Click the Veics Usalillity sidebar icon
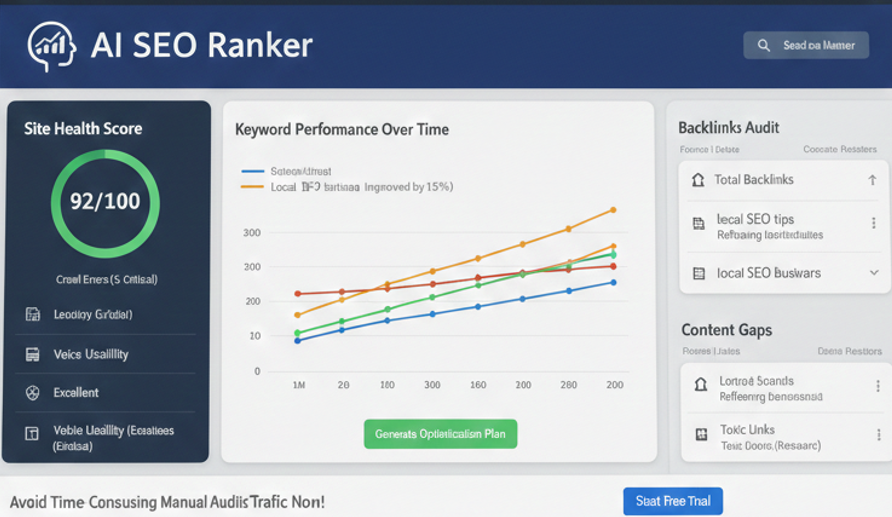 (x=33, y=354)
